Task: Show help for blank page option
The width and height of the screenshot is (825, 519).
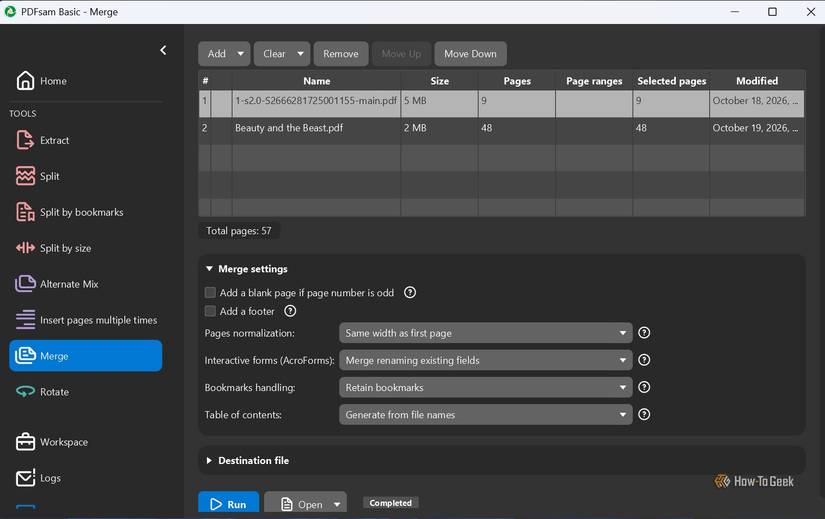Action: tap(410, 293)
